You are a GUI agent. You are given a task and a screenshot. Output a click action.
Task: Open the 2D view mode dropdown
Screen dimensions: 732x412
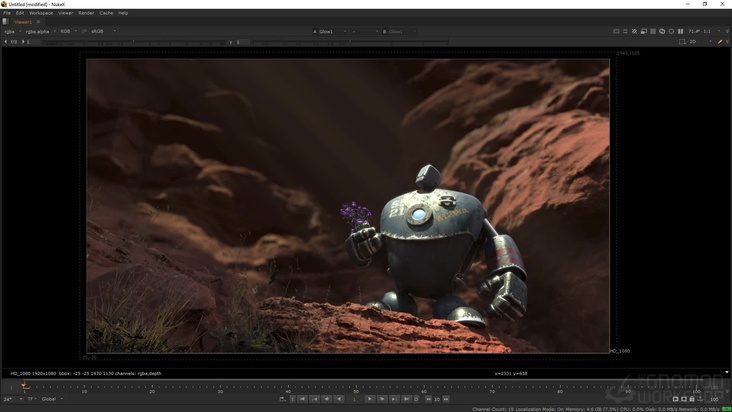[x=701, y=42]
